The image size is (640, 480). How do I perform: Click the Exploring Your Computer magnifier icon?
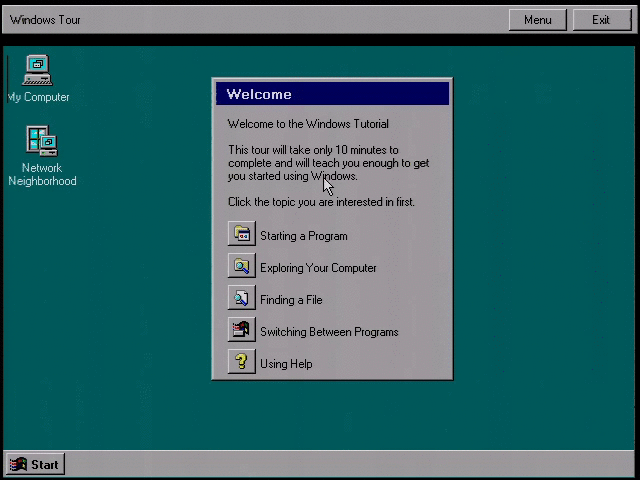click(242, 266)
